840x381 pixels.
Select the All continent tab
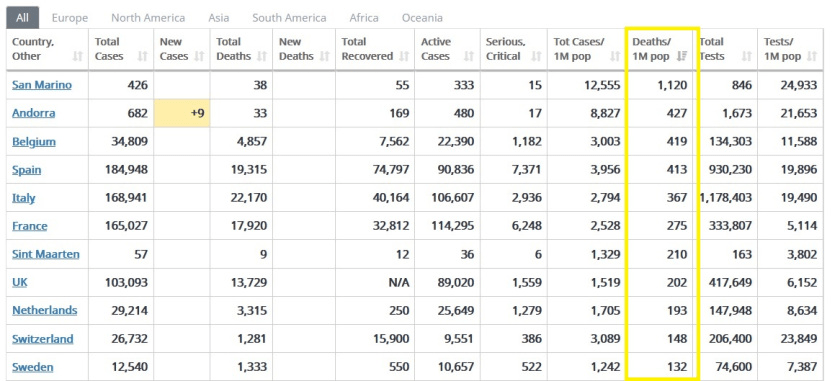click(x=22, y=18)
